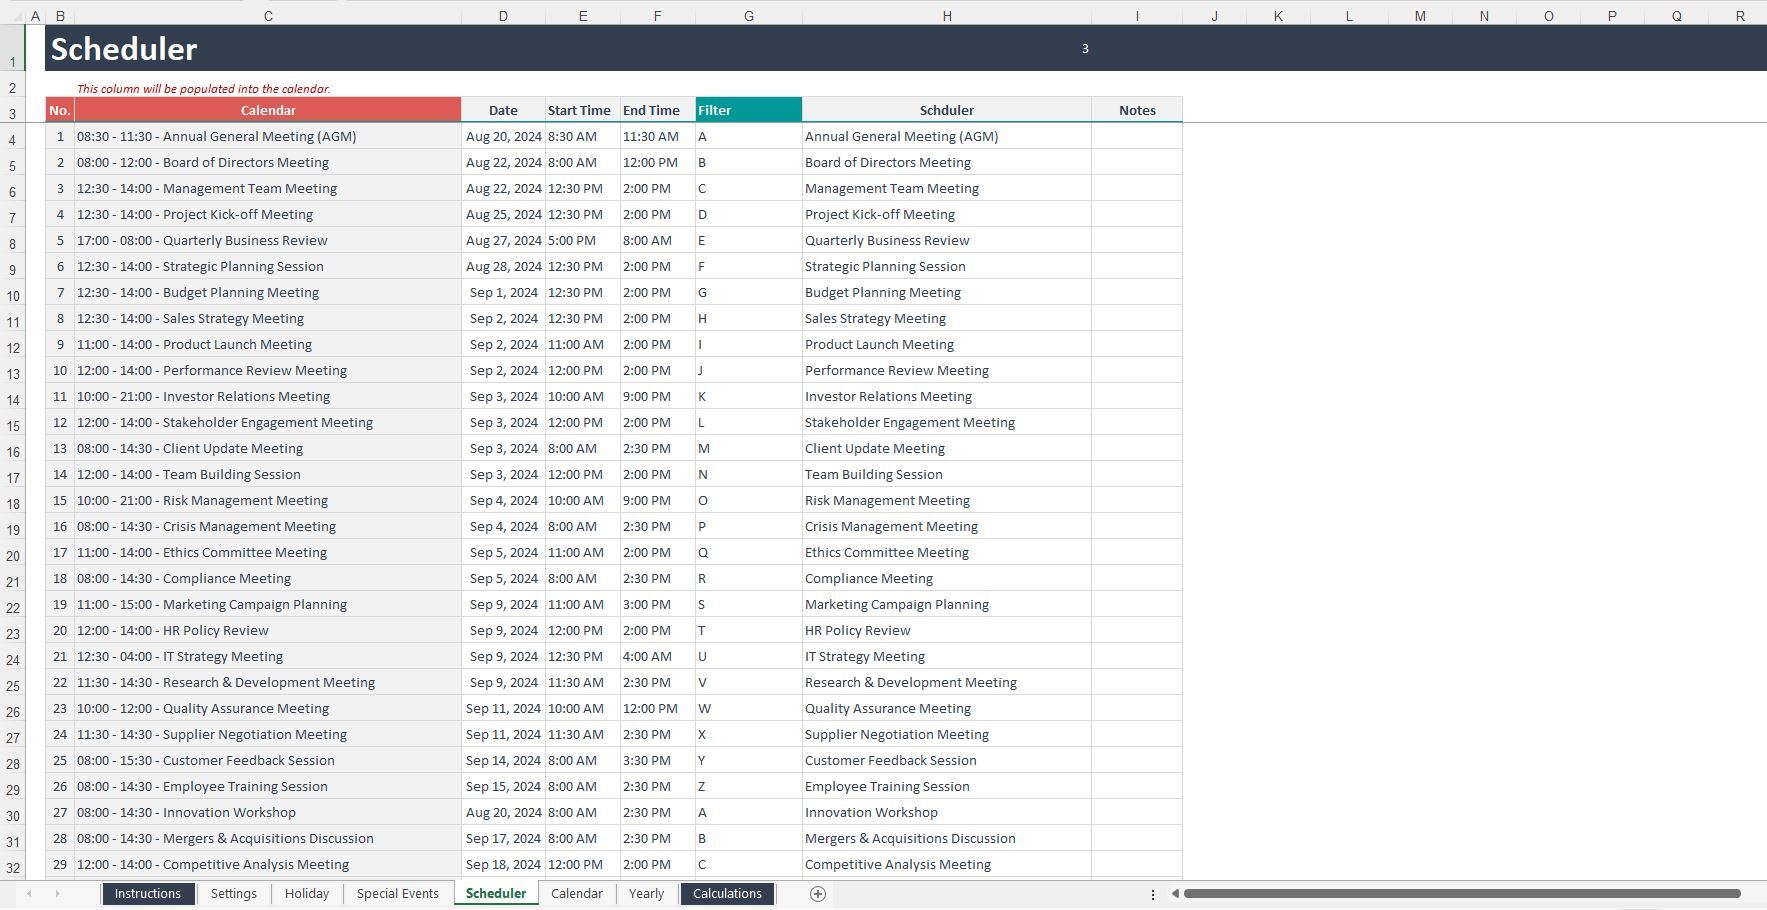The image size is (1767, 910).
Task: Click the Annual General Meeting (AGM) Schduler cell
Action: [x=946, y=136]
